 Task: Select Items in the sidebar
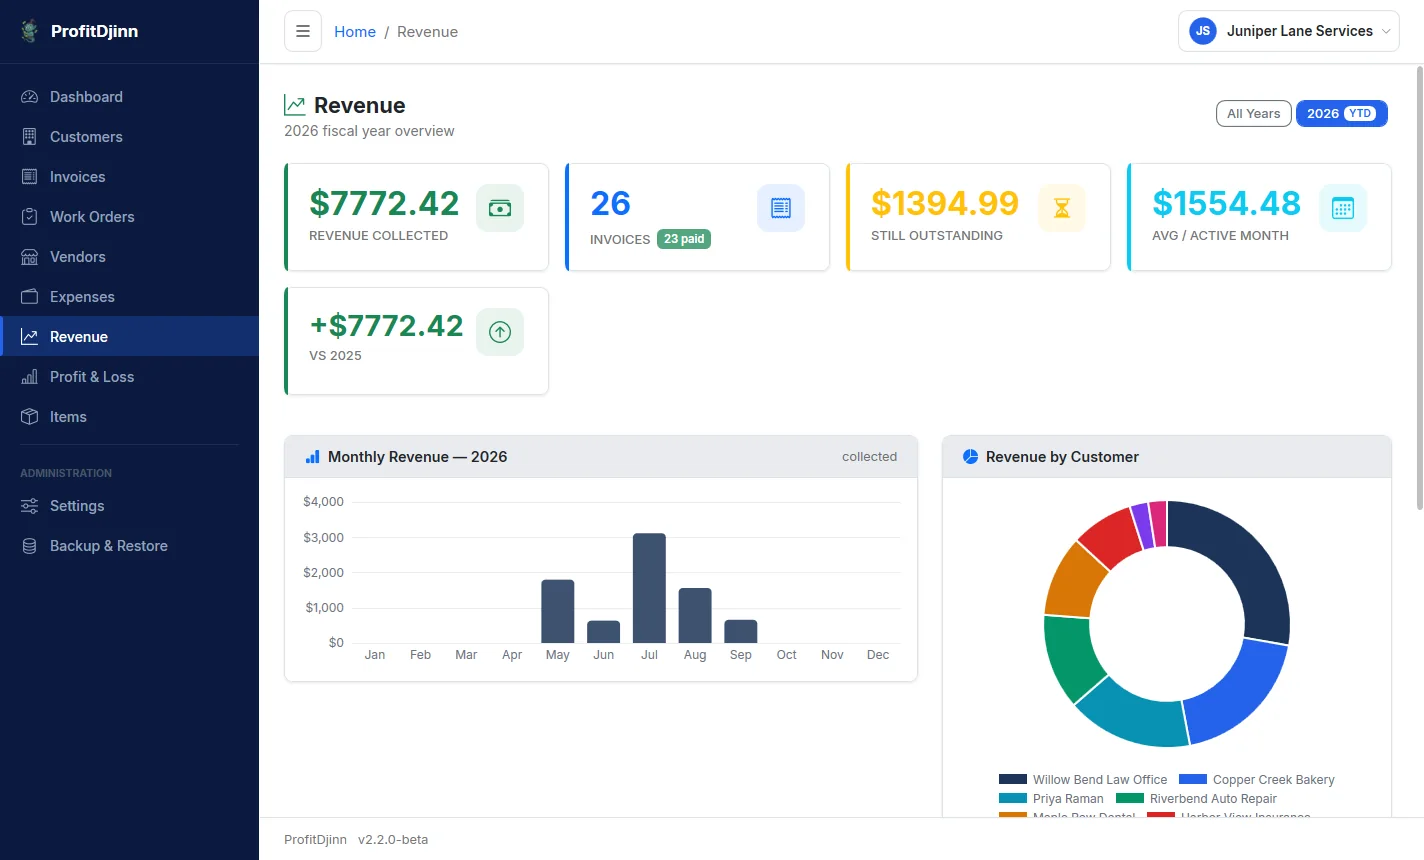pos(129,417)
